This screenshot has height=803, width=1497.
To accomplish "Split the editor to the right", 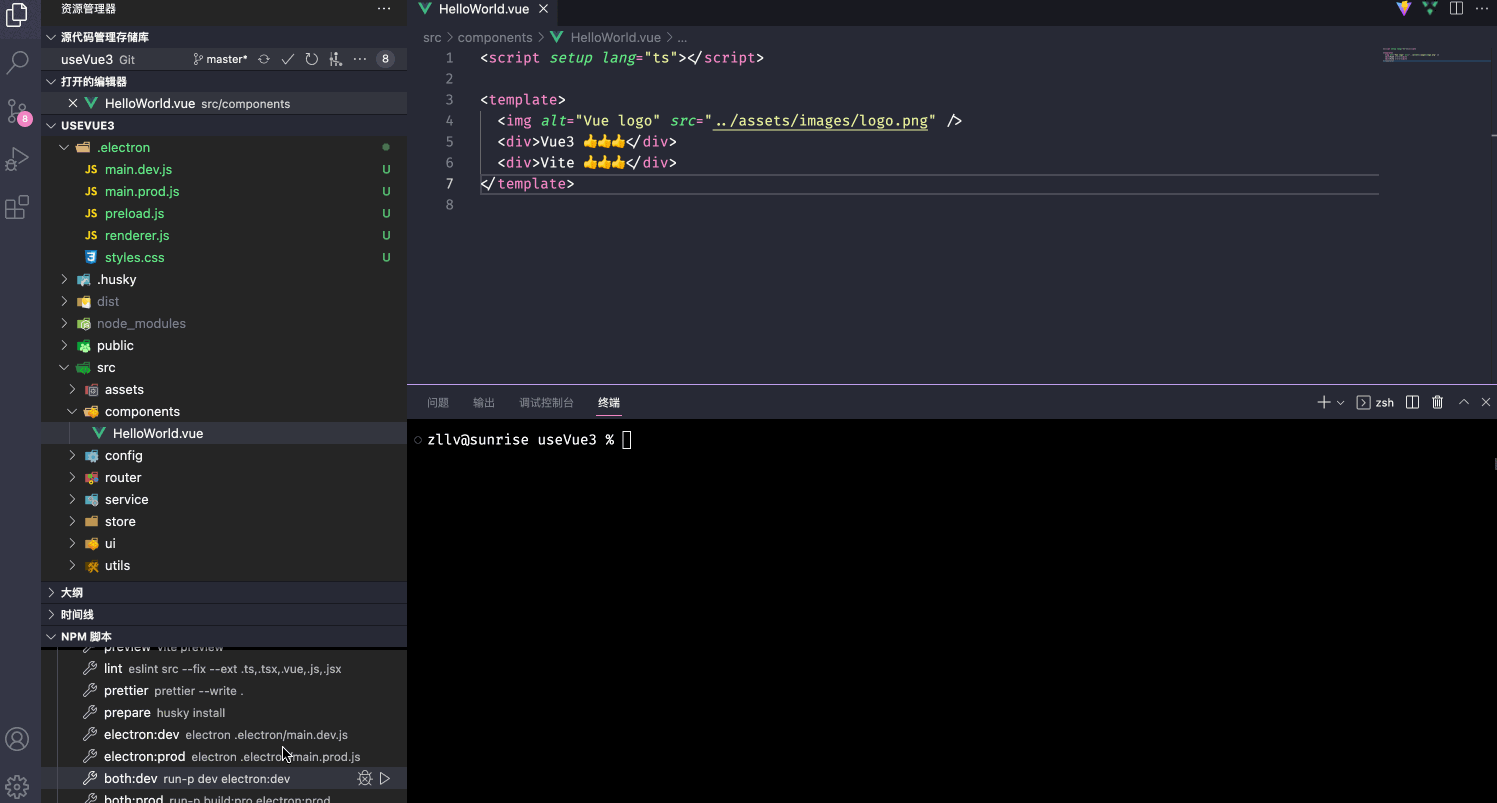I will [x=1457, y=8].
